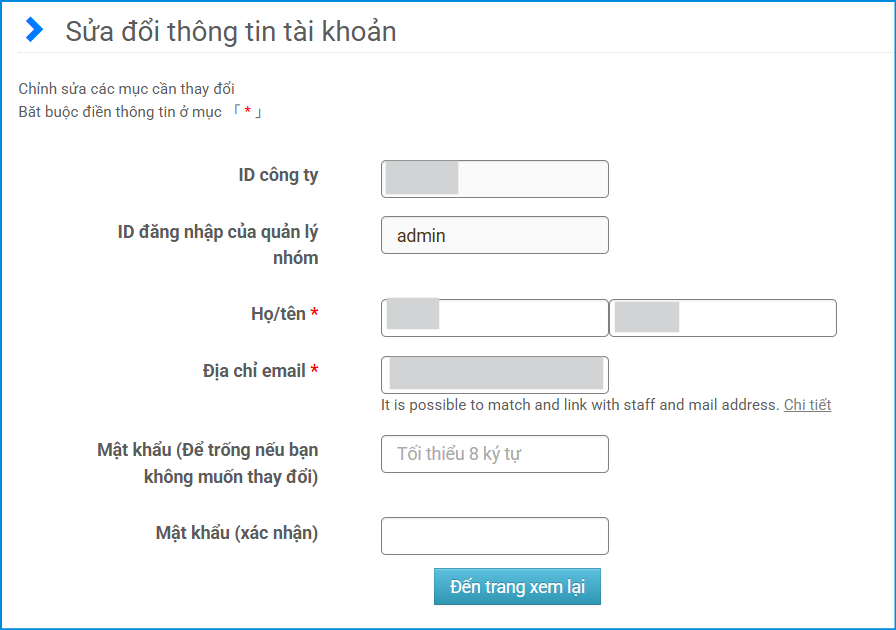The height and width of the screenshot is (630, 896).
Task: Click the admin login ID field
Action: (494, 235)
